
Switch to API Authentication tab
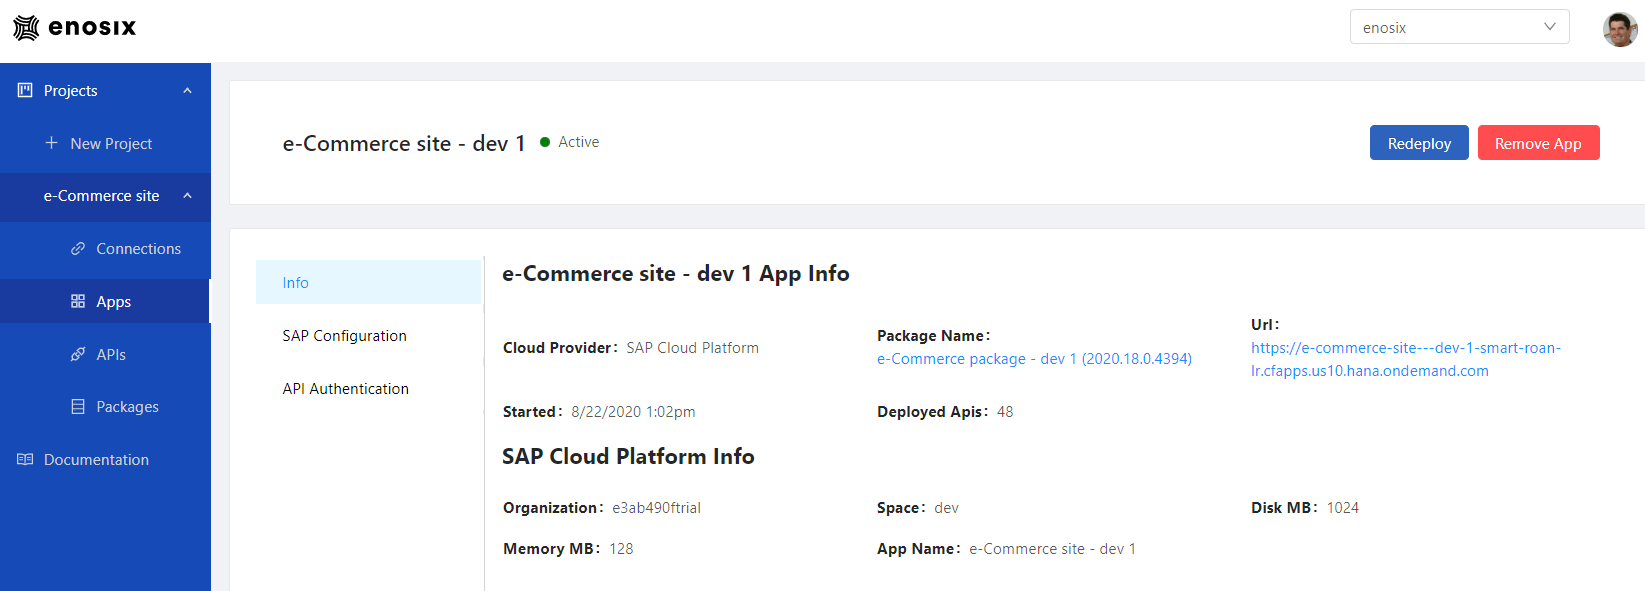(368, 388)
